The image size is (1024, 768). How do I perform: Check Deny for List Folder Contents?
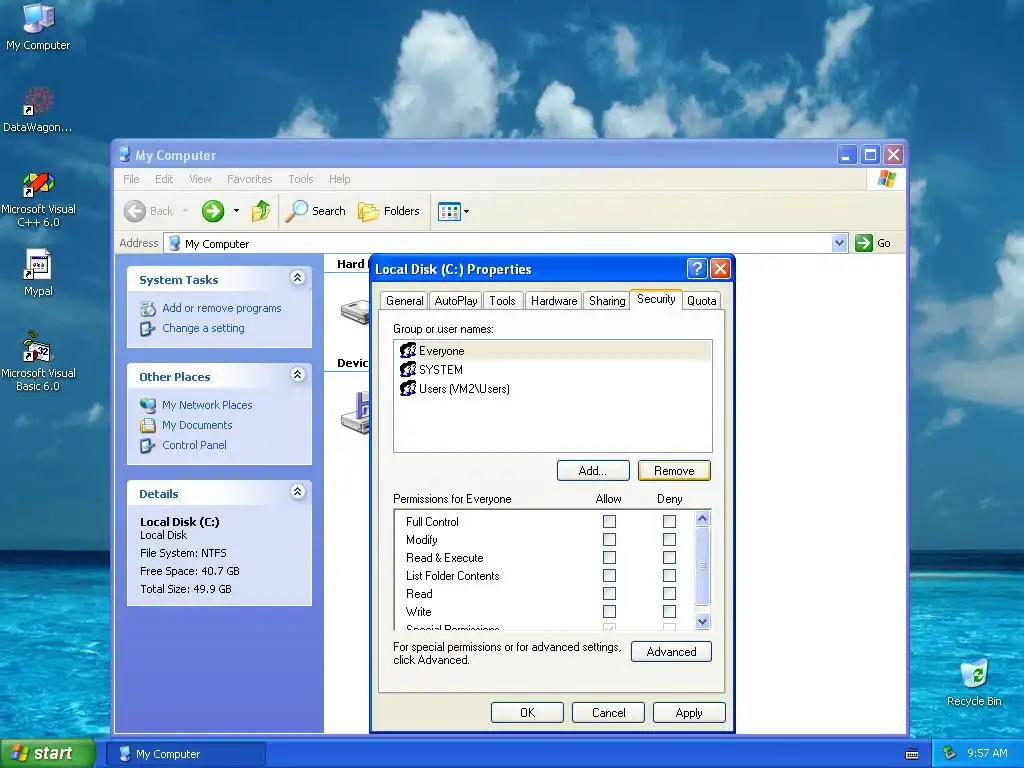[669, 575]
